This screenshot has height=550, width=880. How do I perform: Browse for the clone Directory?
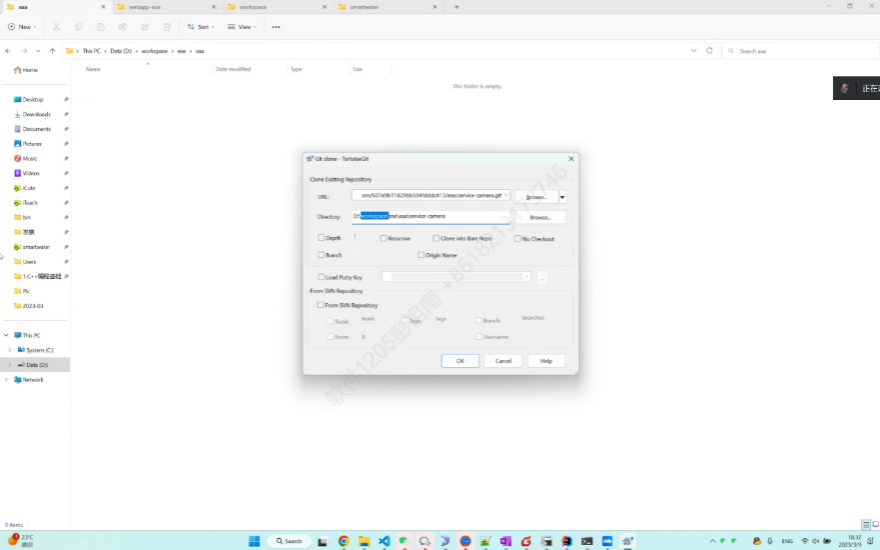coord(540,216)
